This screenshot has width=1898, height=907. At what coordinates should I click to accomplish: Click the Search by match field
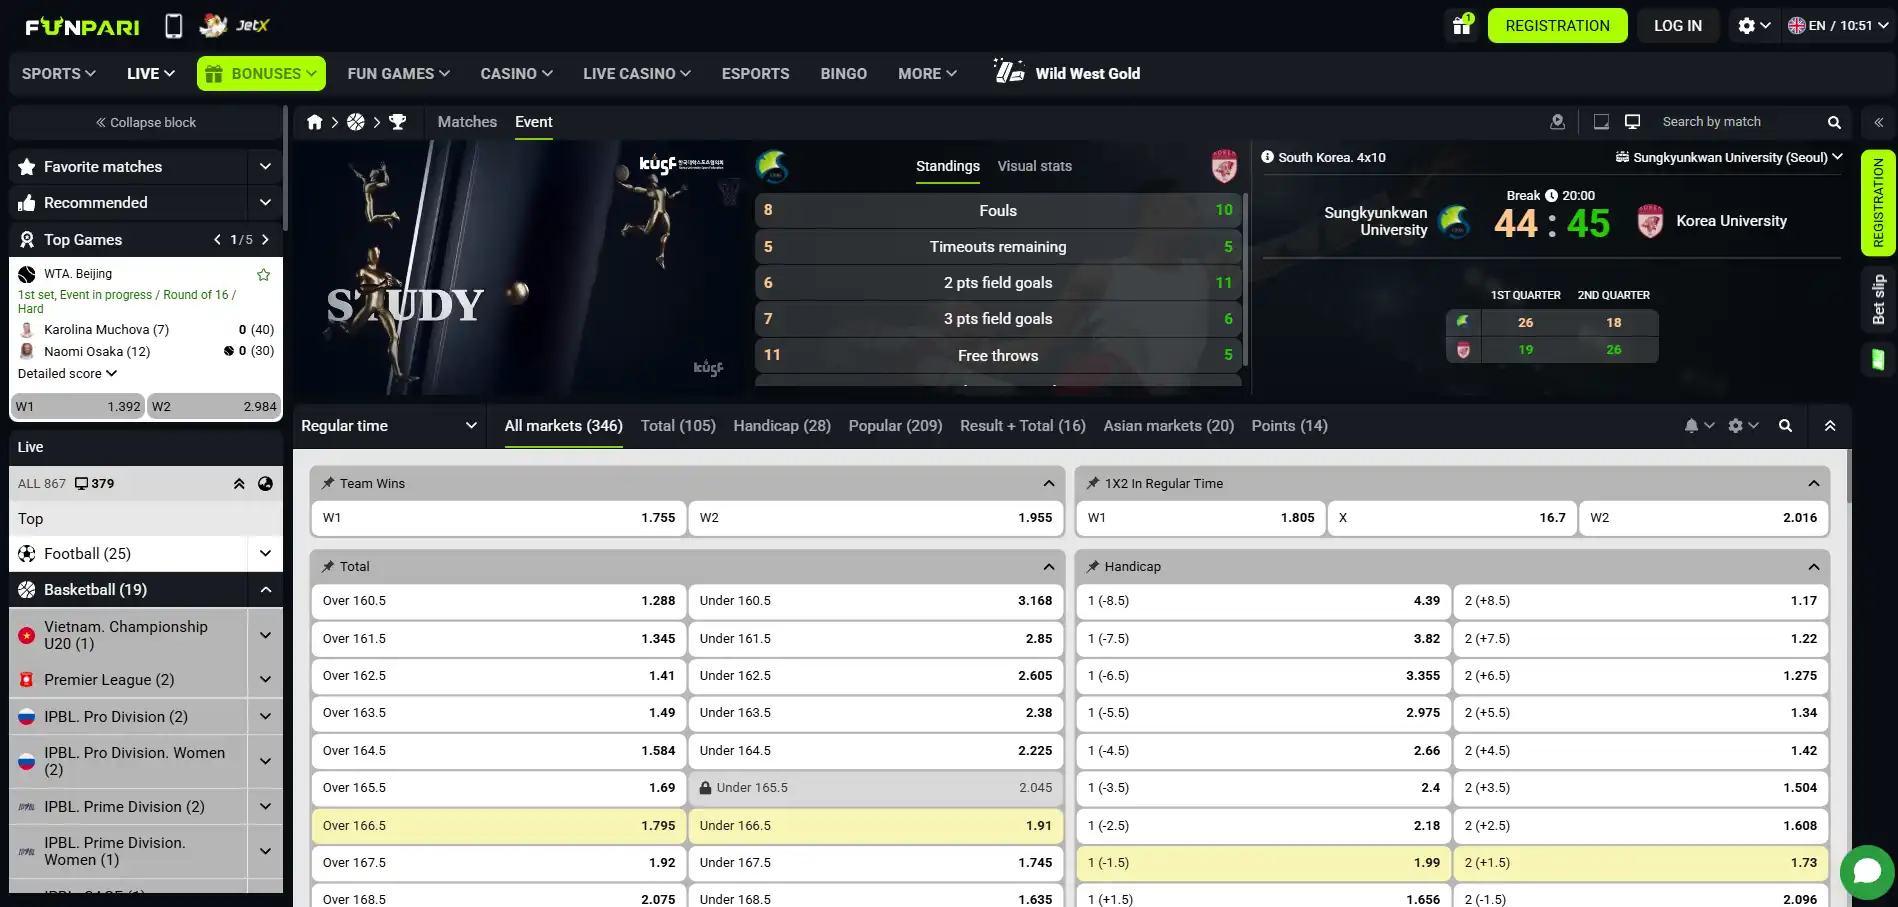tap(1738, 122)
